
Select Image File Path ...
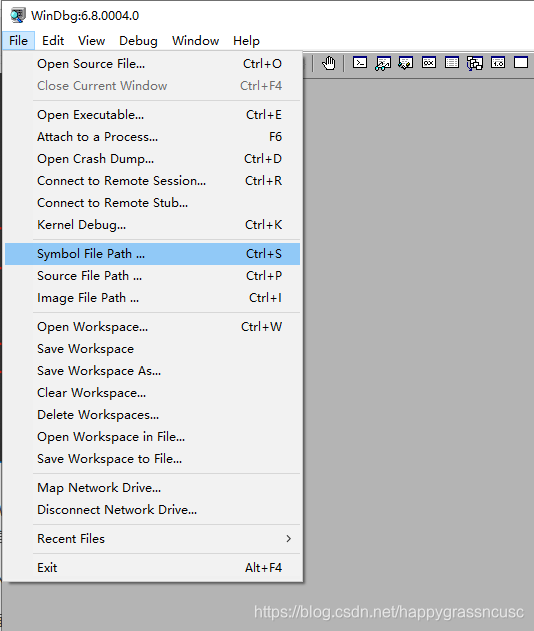[153, 298]
